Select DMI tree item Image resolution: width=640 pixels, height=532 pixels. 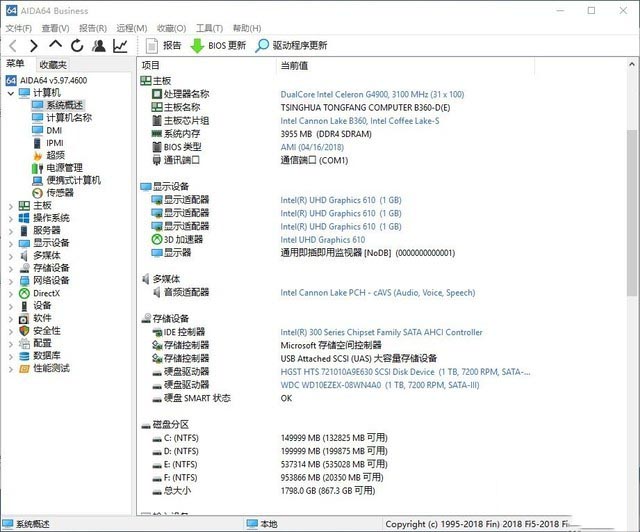coord(47,130)
